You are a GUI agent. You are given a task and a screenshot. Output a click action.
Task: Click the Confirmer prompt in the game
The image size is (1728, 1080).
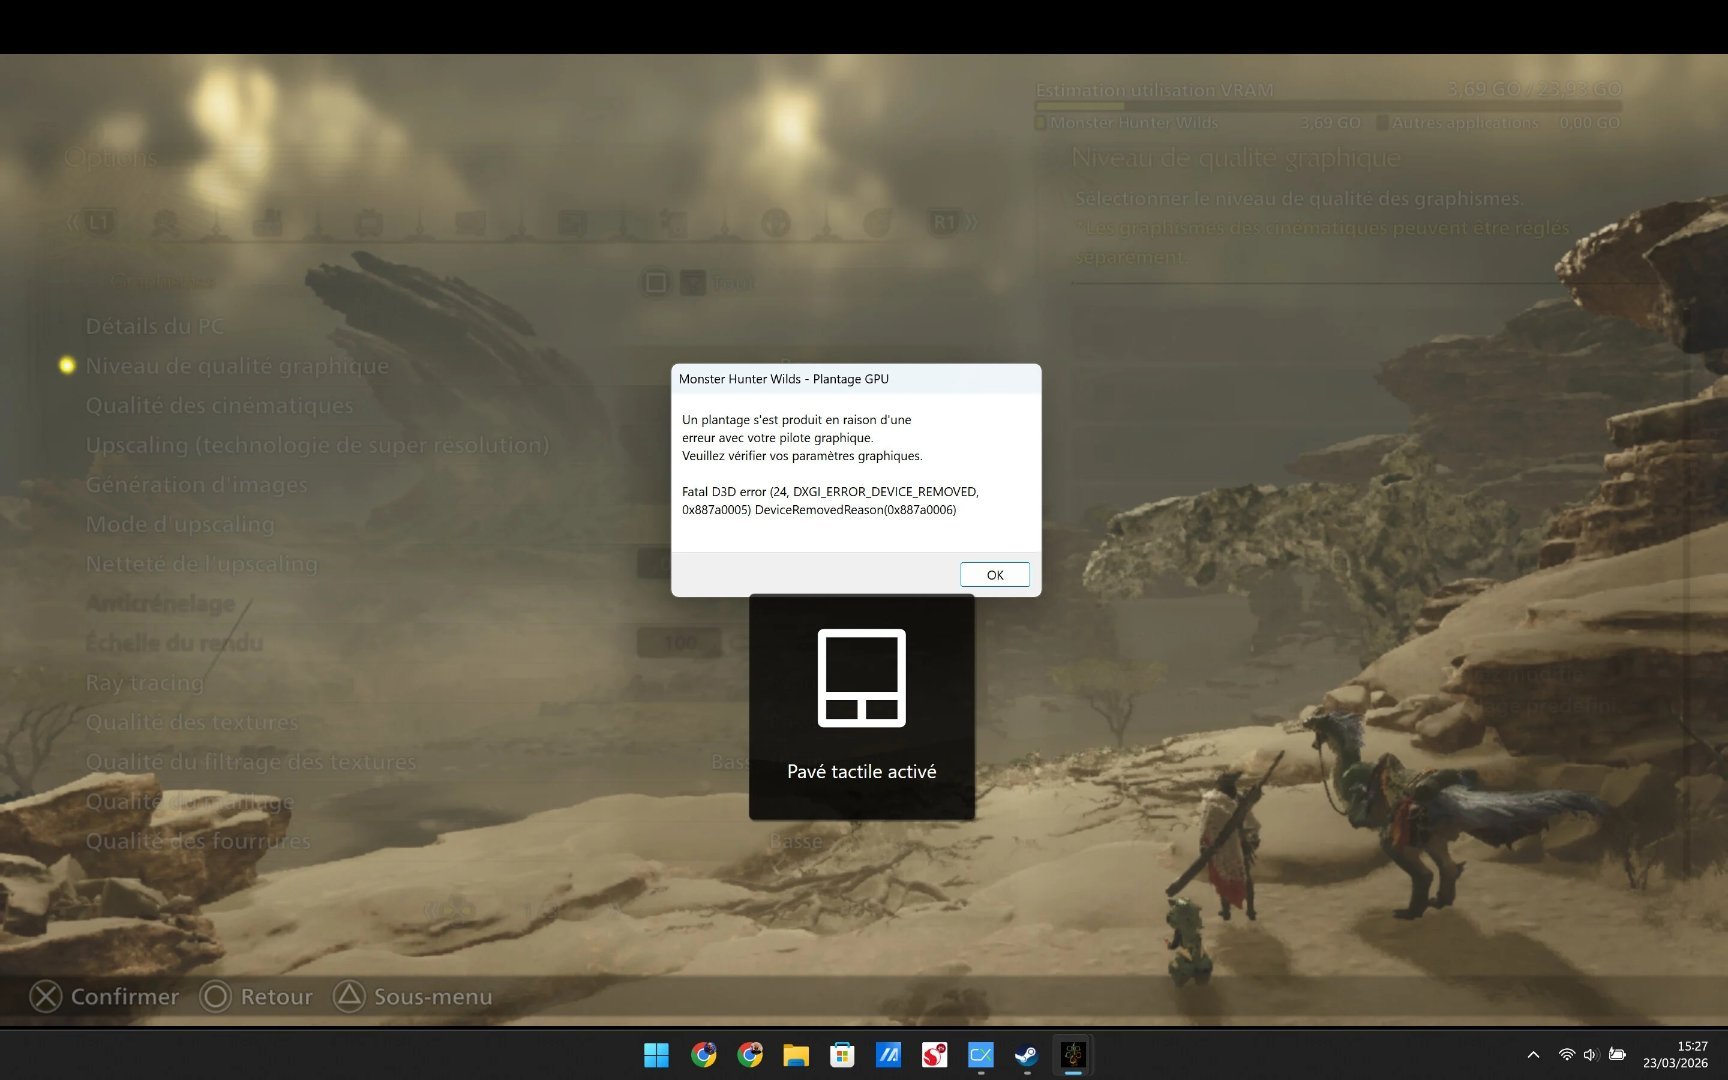click(x=125, y=997)
